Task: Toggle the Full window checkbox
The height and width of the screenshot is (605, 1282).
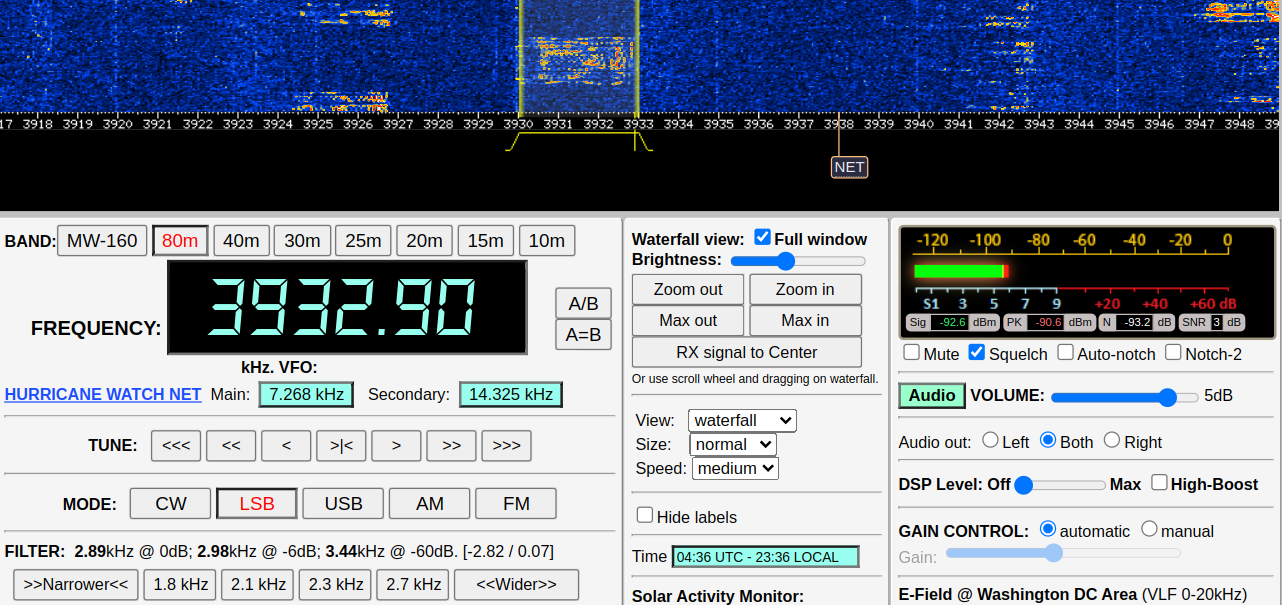Action: [762, 237]
